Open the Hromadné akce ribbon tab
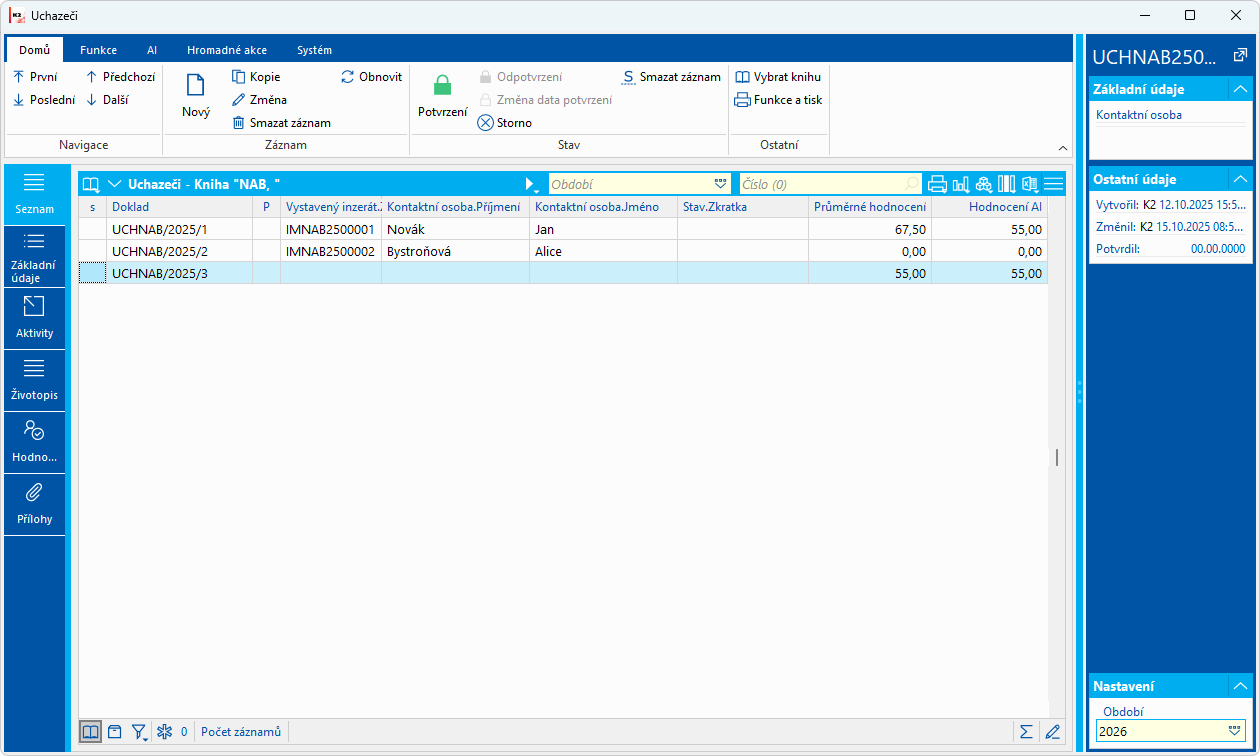The image size is (1260, 756). click(x=227, y=50)
